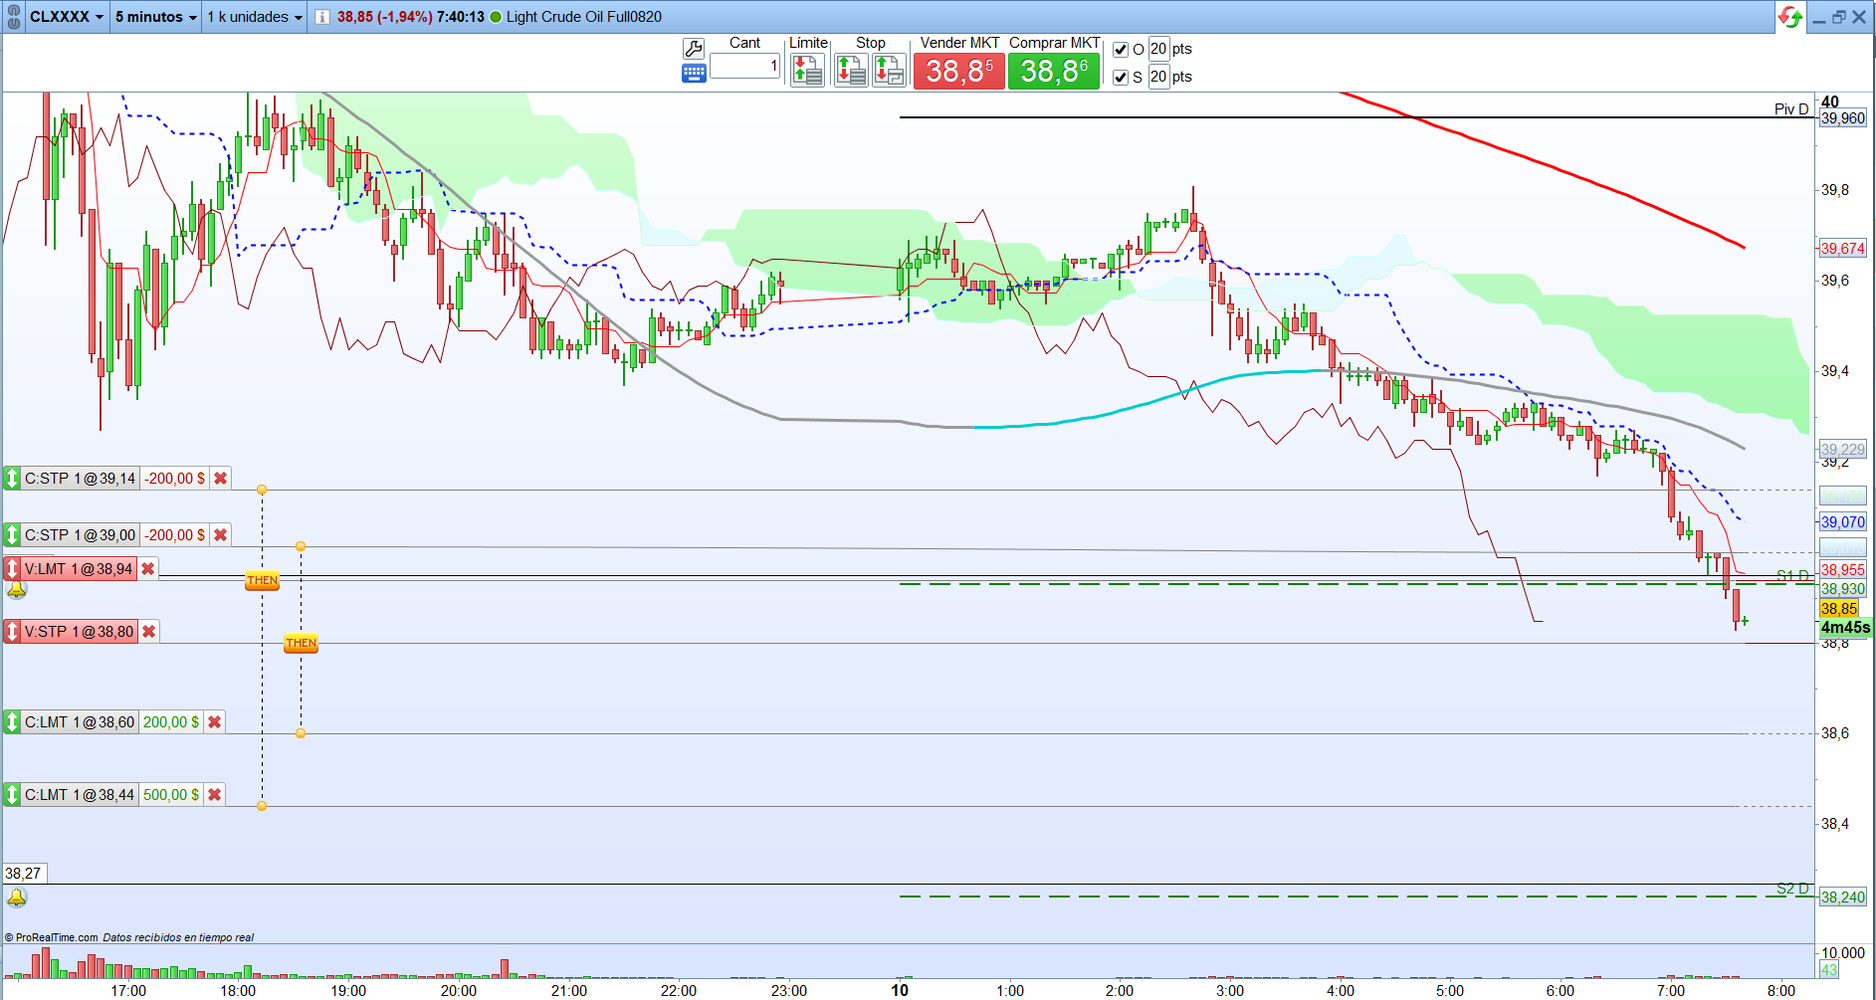The image size is (1876, 1000).
Task: Click the O points value field
Action: click(x=1158, y=49)
